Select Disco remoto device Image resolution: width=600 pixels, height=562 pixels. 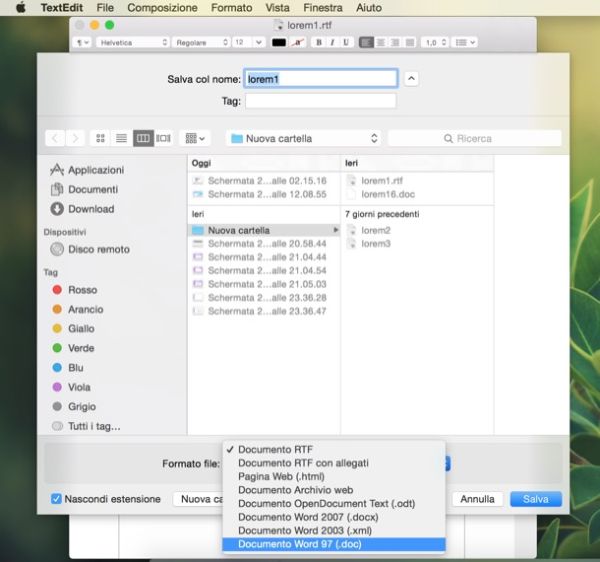(x=98, y=249)
